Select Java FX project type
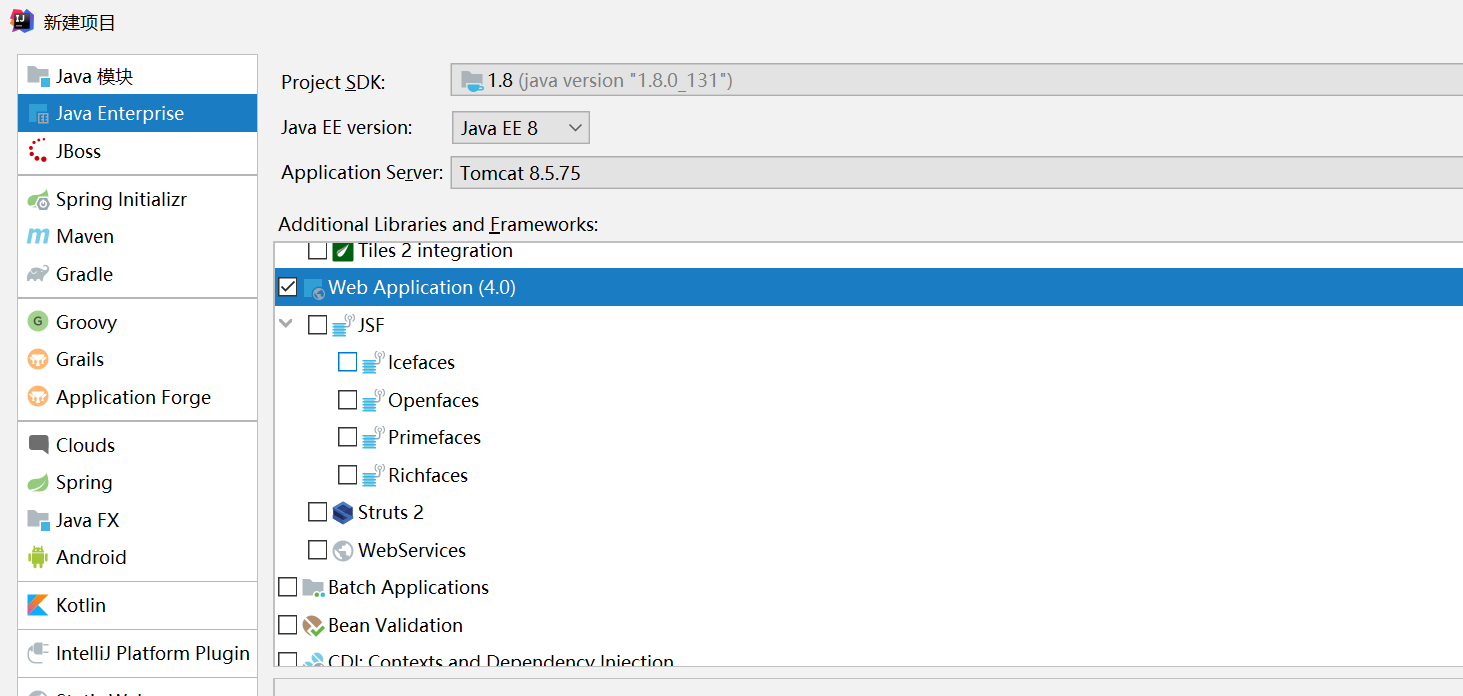This screenshot has width=1463, height=696. [137, 520]
